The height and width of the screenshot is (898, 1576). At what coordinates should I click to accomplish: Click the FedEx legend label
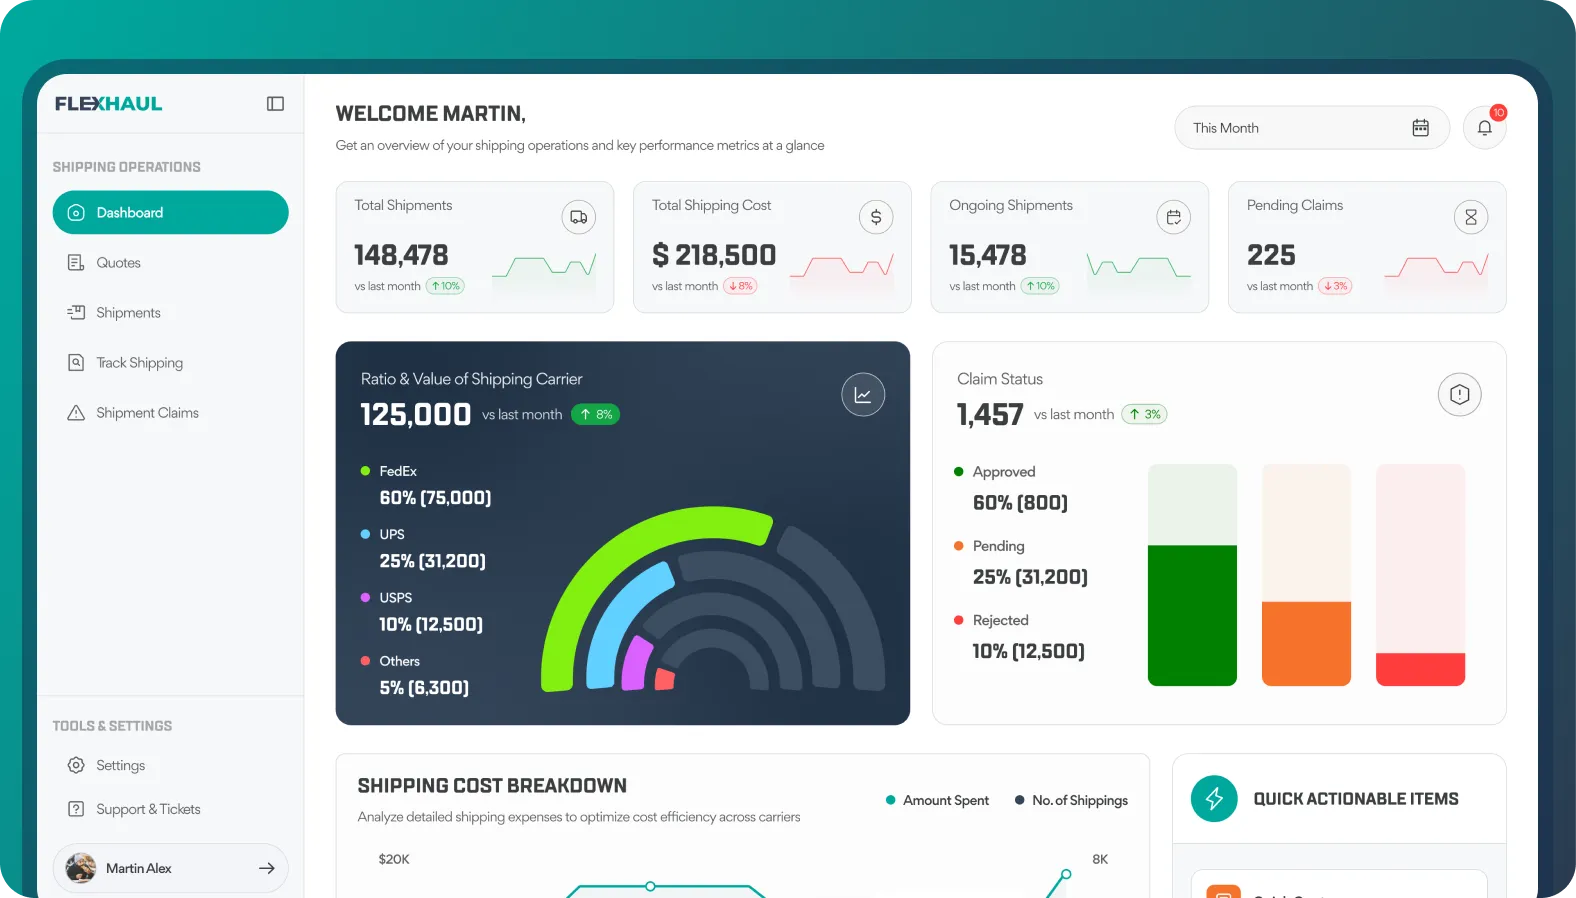coord(398,471)
